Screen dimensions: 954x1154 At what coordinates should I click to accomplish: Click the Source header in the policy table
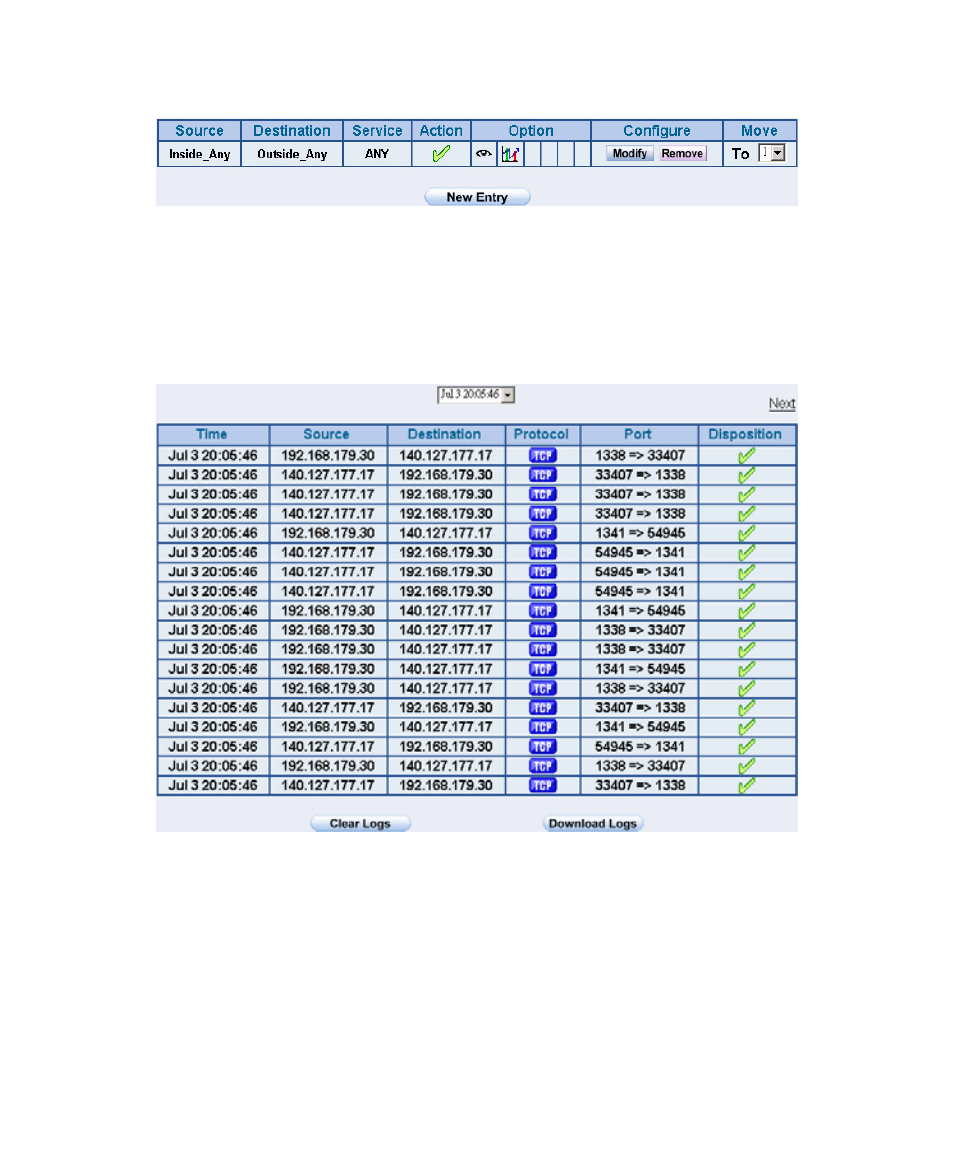(x=199, y=131)
